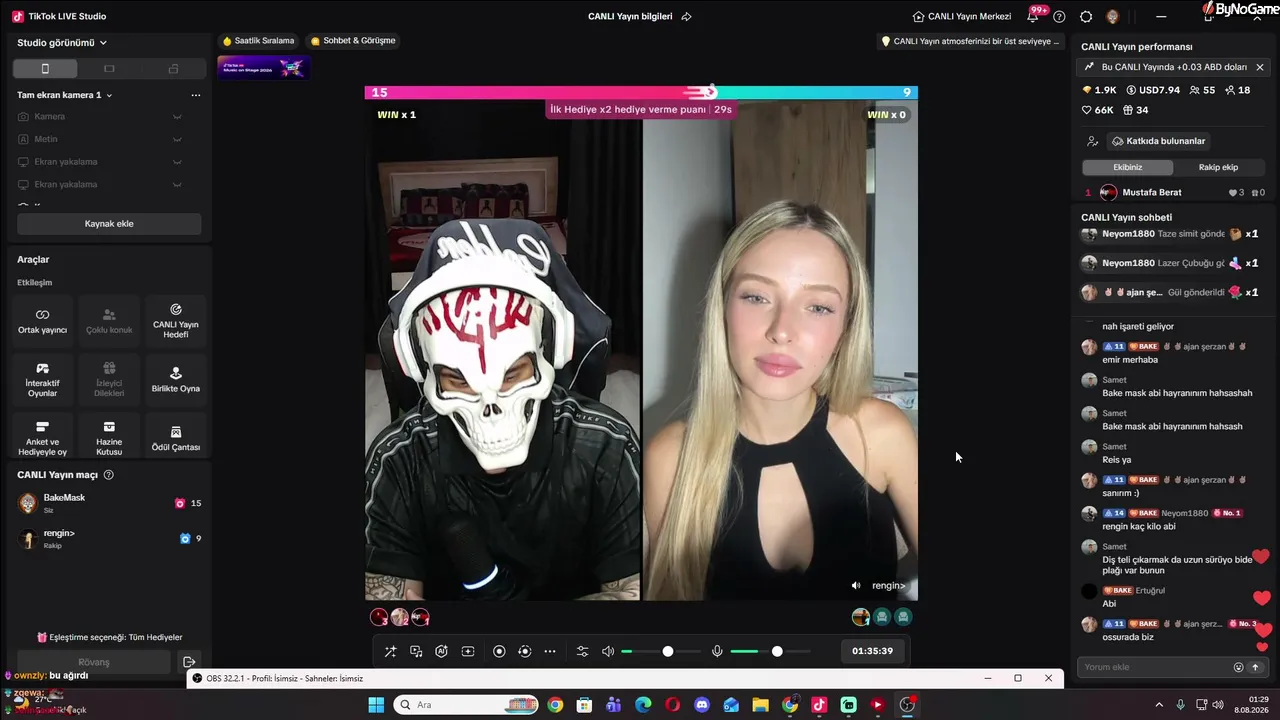Open File Explorer from the taskbar
This screenshot has height=720, width=1280.
tap(760, 705)
